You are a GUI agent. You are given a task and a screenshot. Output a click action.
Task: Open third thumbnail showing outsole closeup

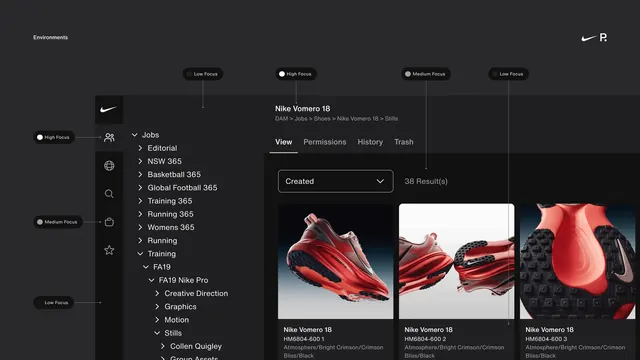tap(578, 261)
